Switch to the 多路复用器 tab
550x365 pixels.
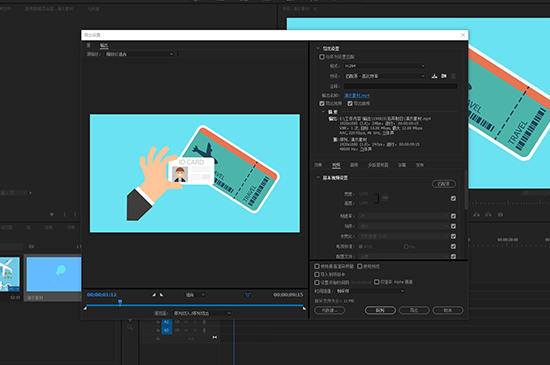(x=378, y=165)
